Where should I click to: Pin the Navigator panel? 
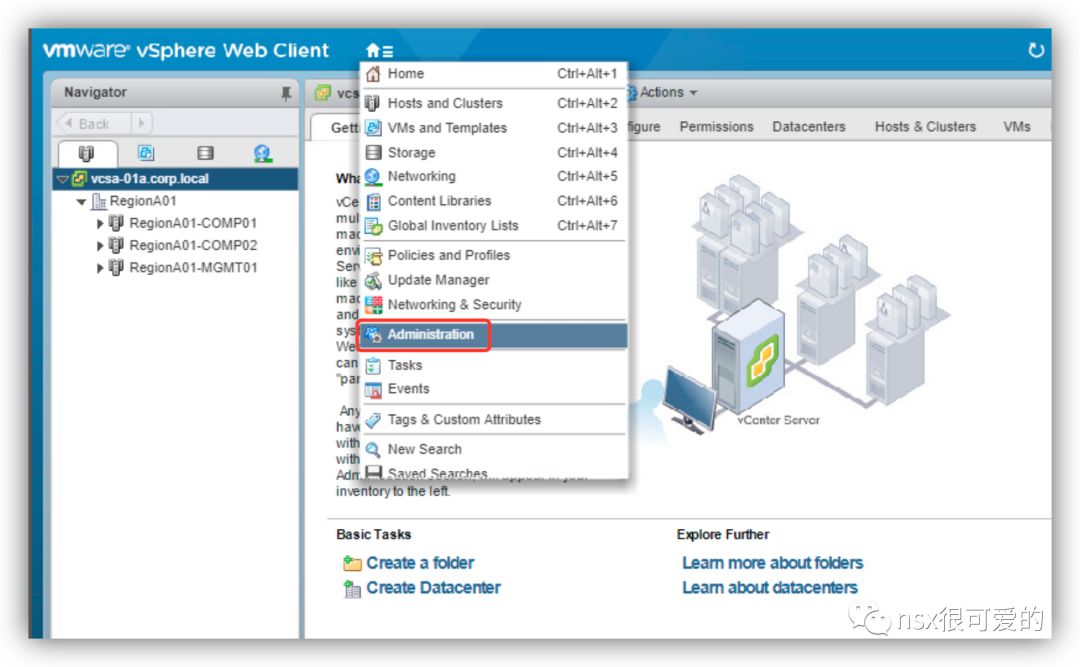(286, 93)
